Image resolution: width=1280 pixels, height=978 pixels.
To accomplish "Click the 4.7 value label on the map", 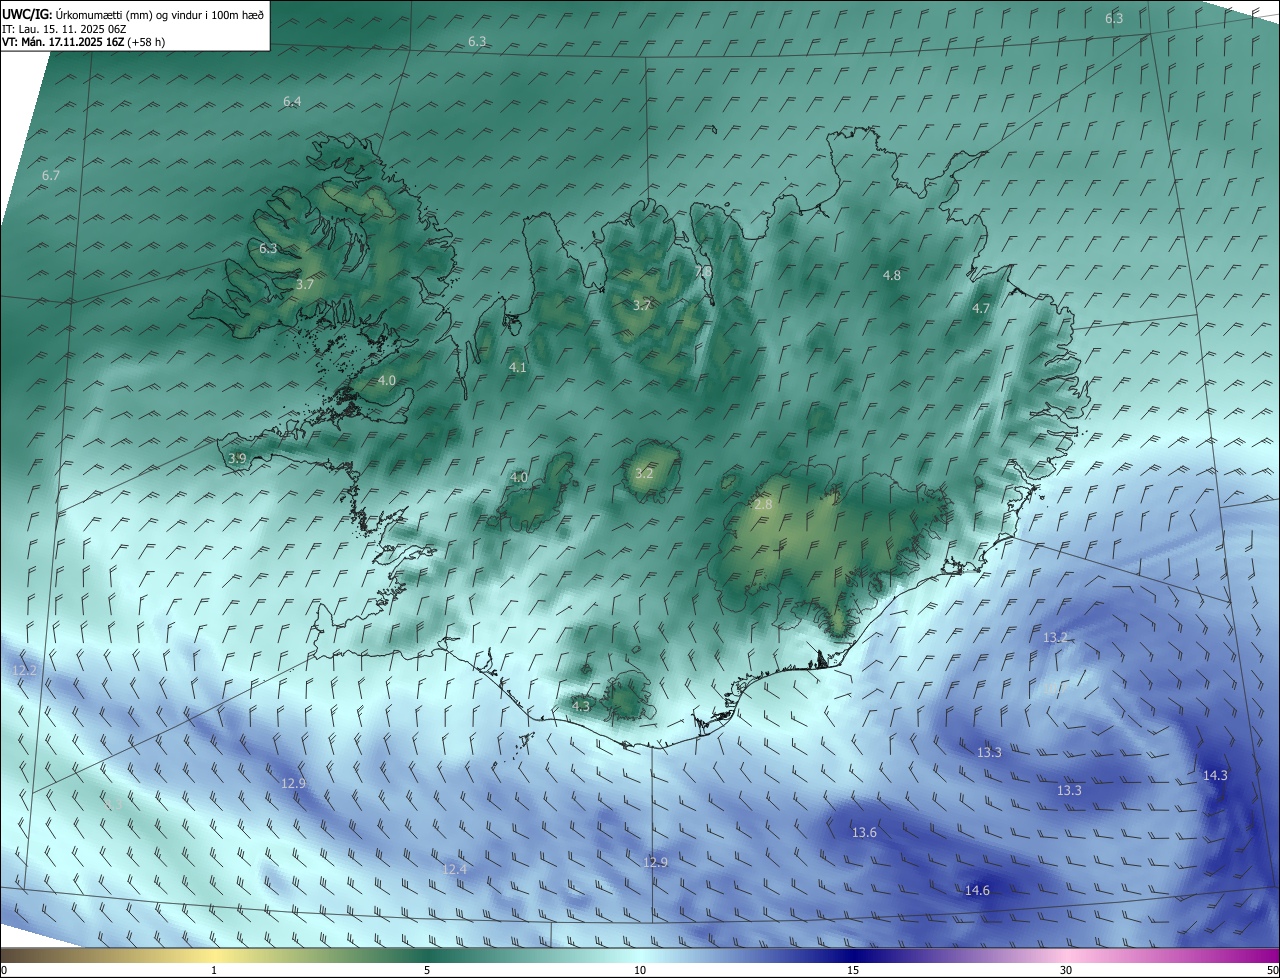I will pos(981,309).
